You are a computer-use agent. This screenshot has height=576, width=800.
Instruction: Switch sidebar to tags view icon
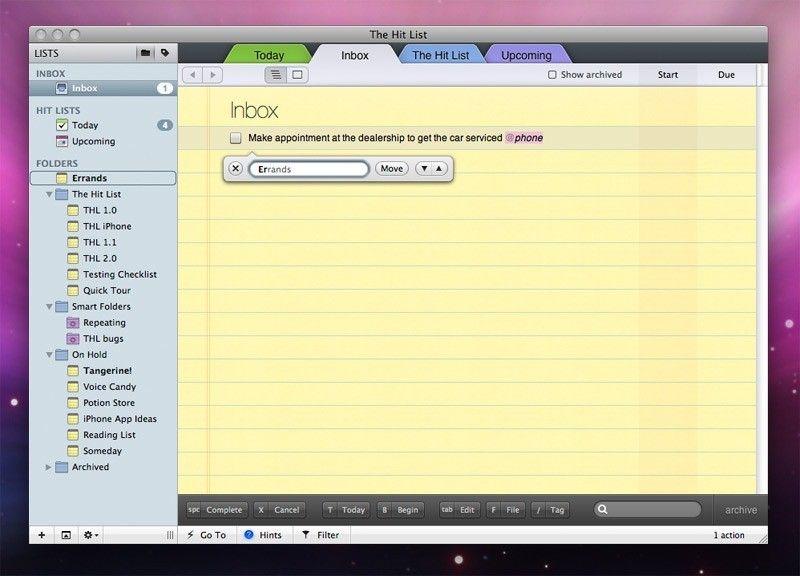click(x=165, y=53)
